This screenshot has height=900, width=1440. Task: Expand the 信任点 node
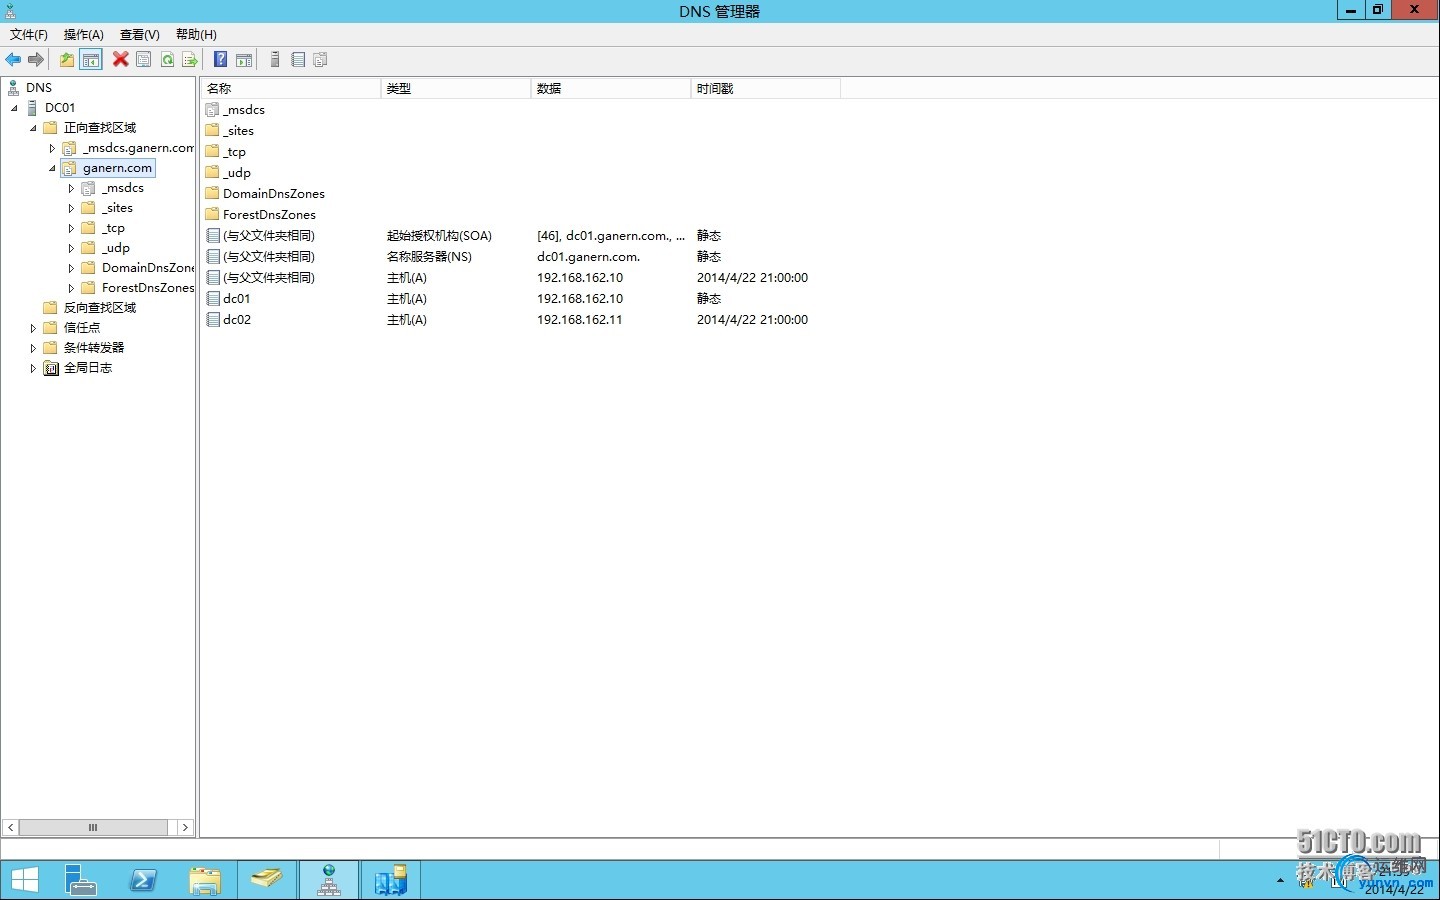(x=33, y=328)
